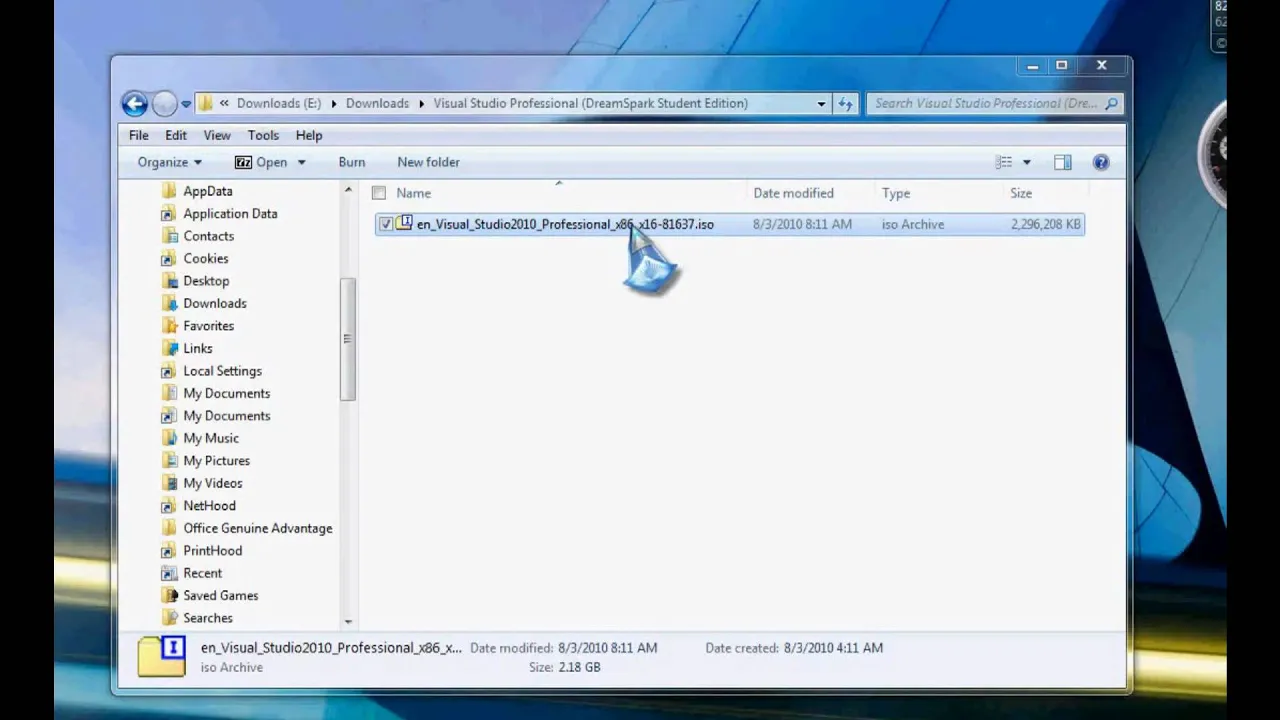Open the File menu

tap(139, 135)
